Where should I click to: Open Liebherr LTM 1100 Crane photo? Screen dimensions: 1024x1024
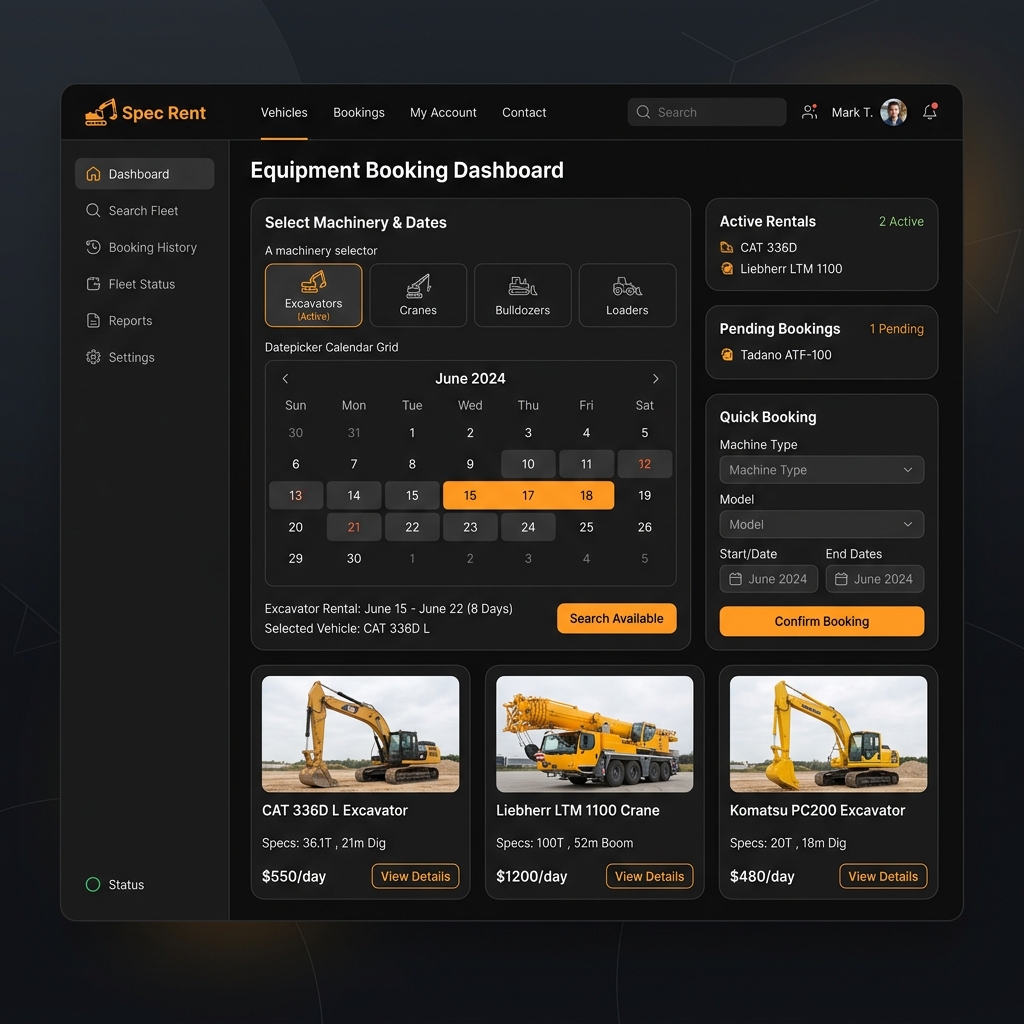pyautogui.click(x=594, y=734)
